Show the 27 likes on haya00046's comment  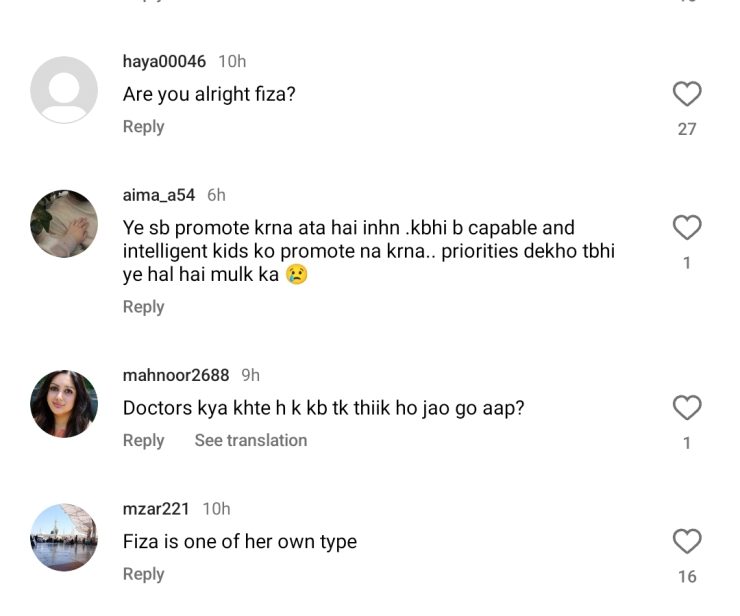point(687,129)
